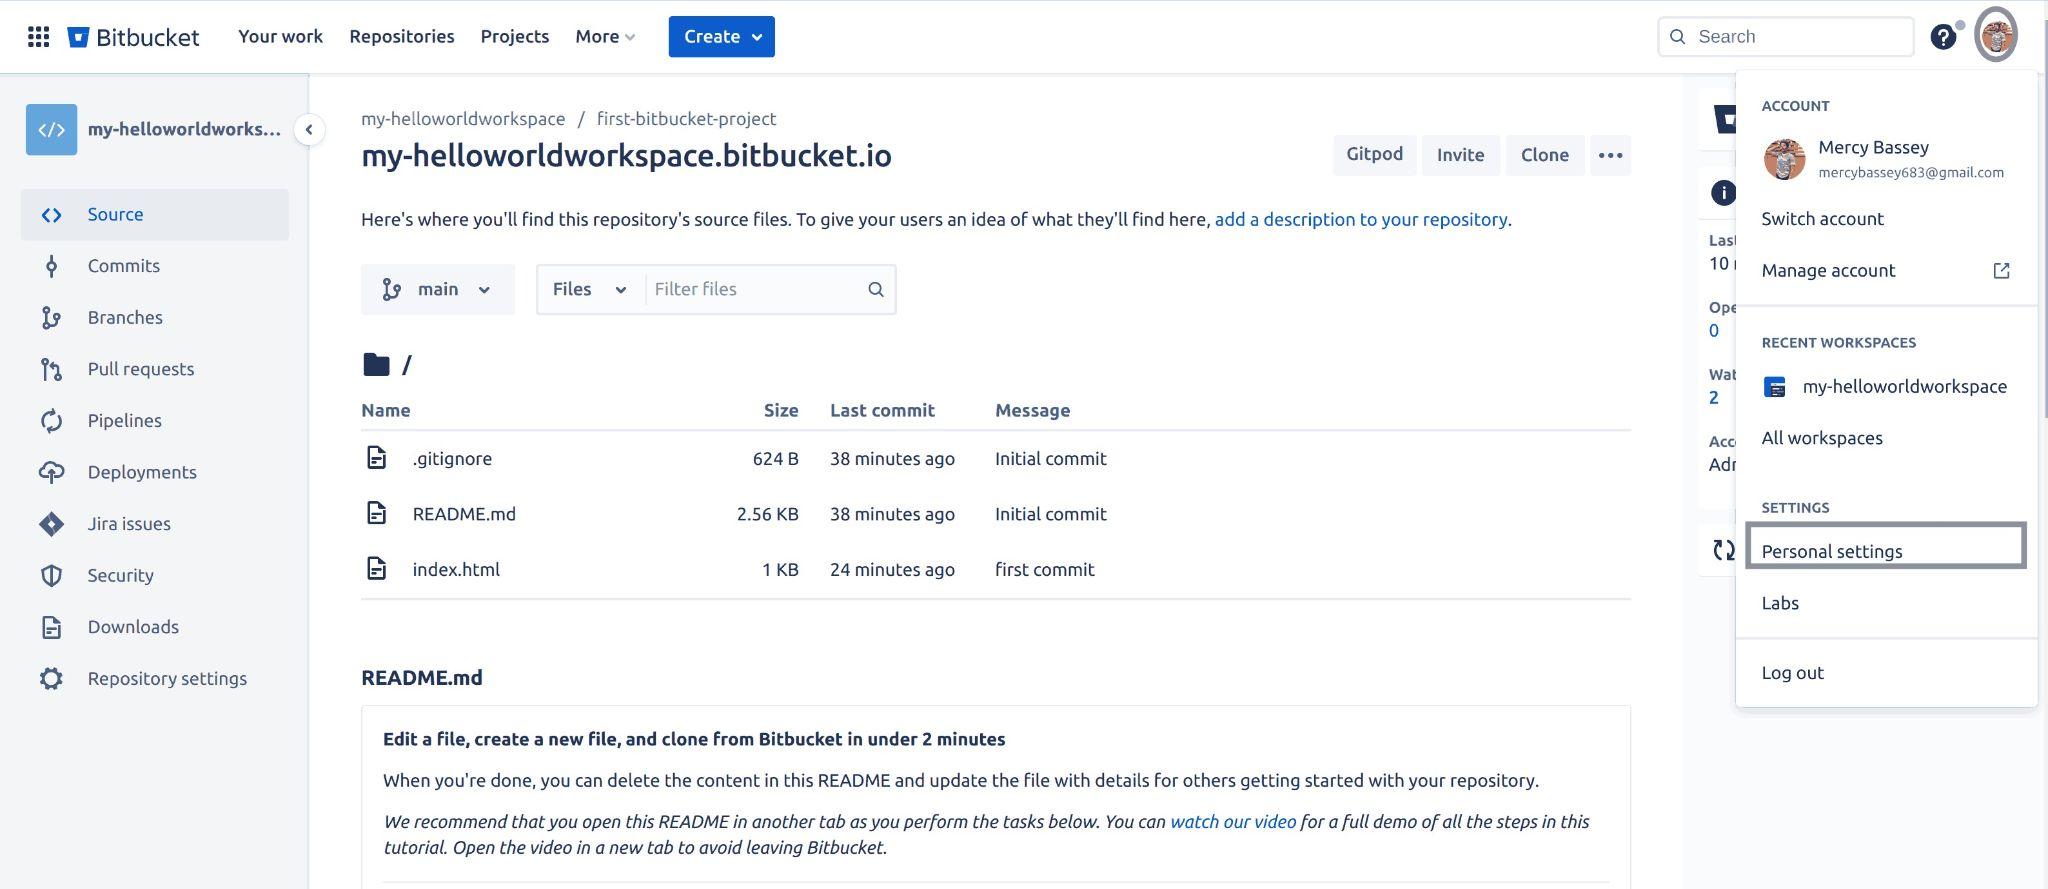Viewport: 2048px width, 889px height.
Task: Click the Commits icon in sidebar
Action: (x=52, y=266)
